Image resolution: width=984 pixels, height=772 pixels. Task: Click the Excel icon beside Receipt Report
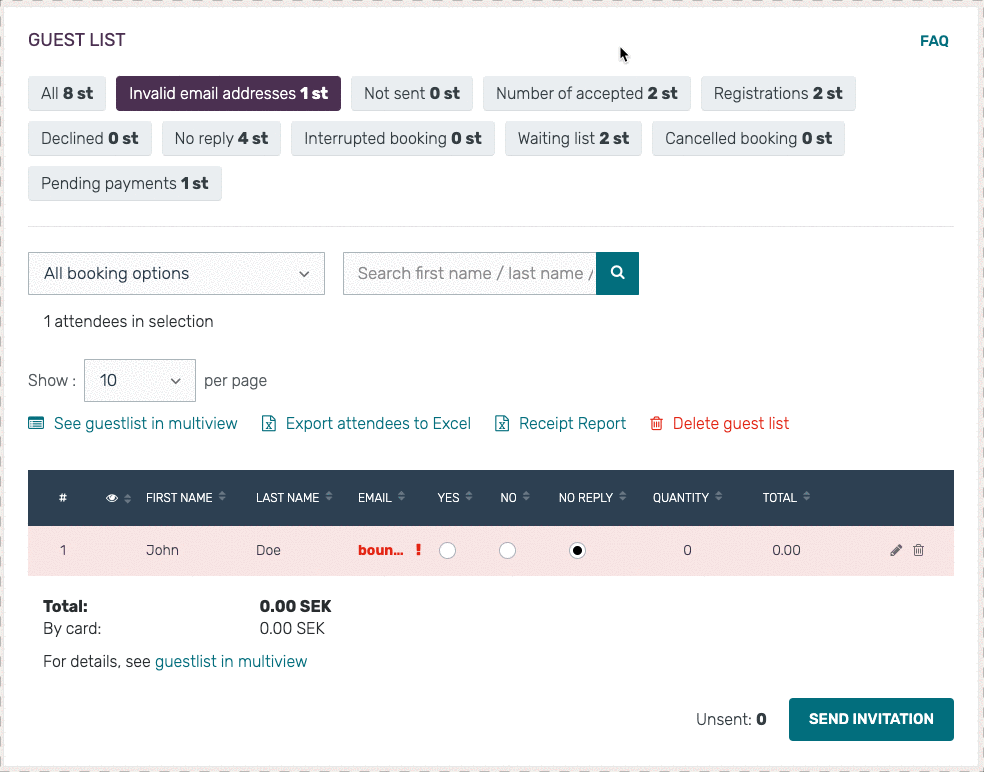tap(502, 424)
